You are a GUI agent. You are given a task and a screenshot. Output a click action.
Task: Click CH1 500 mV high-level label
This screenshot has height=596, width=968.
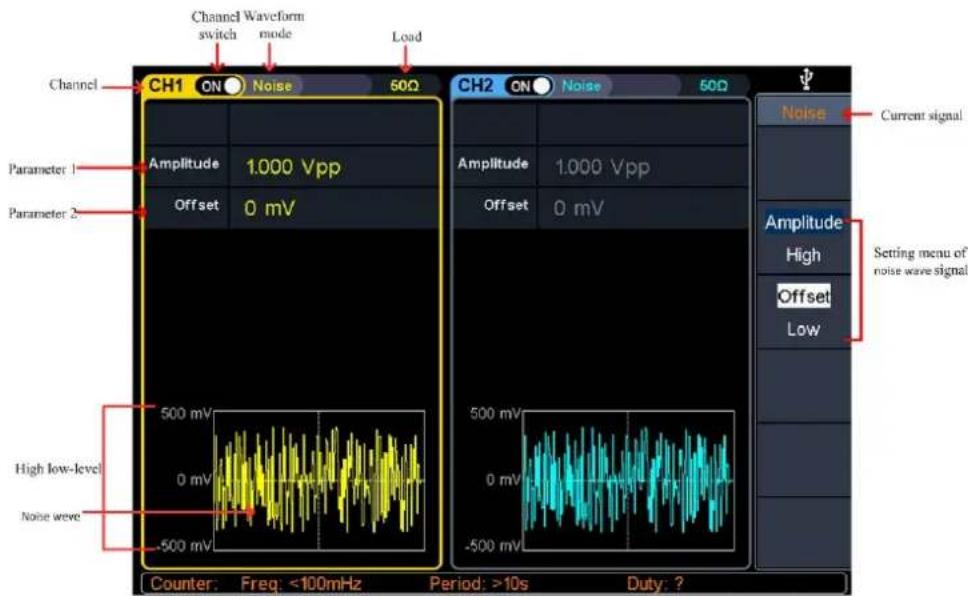[x=186, y=413]
